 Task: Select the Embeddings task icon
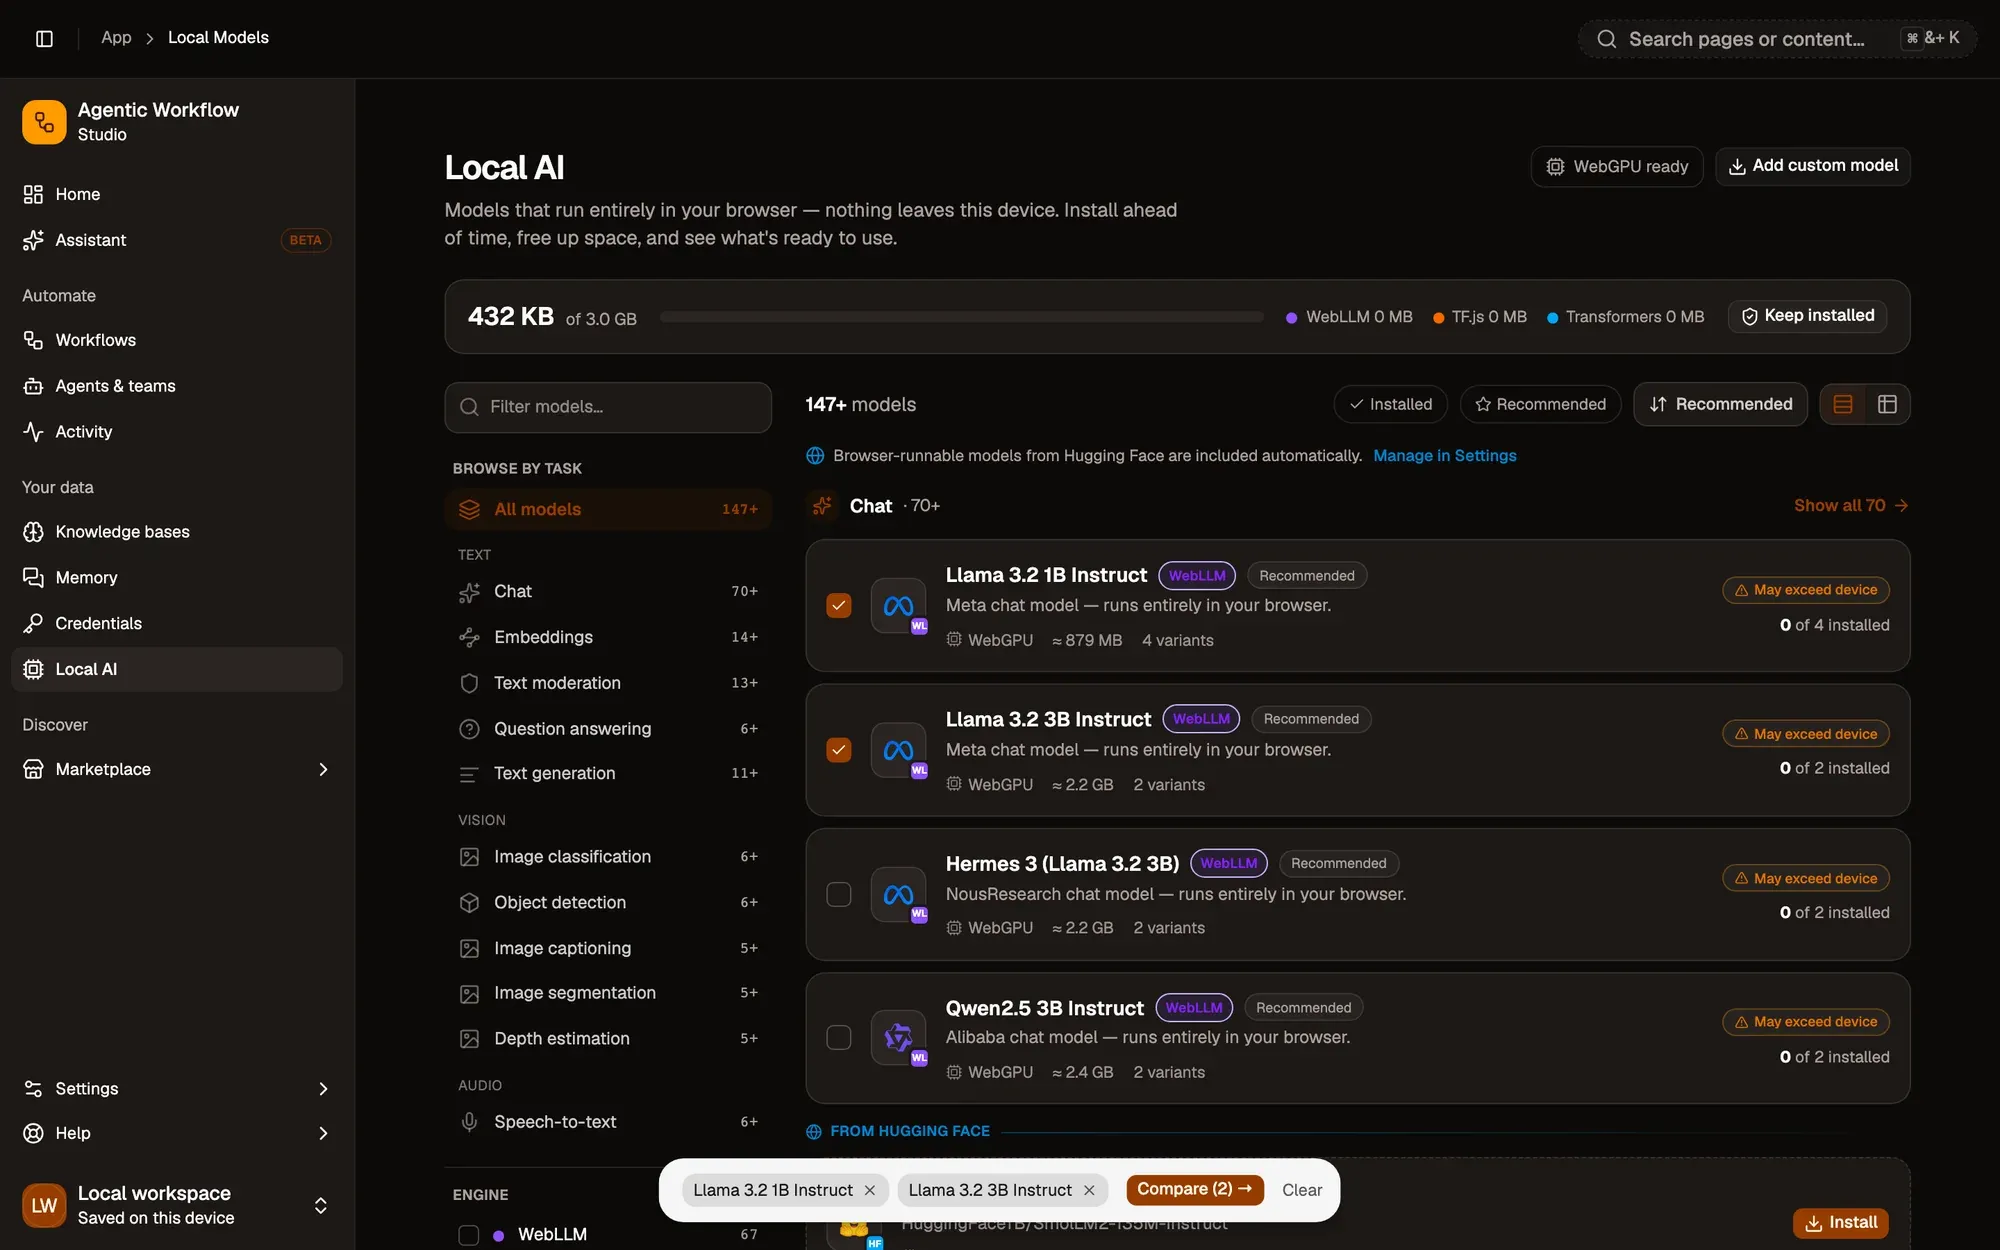coord(469,638)
